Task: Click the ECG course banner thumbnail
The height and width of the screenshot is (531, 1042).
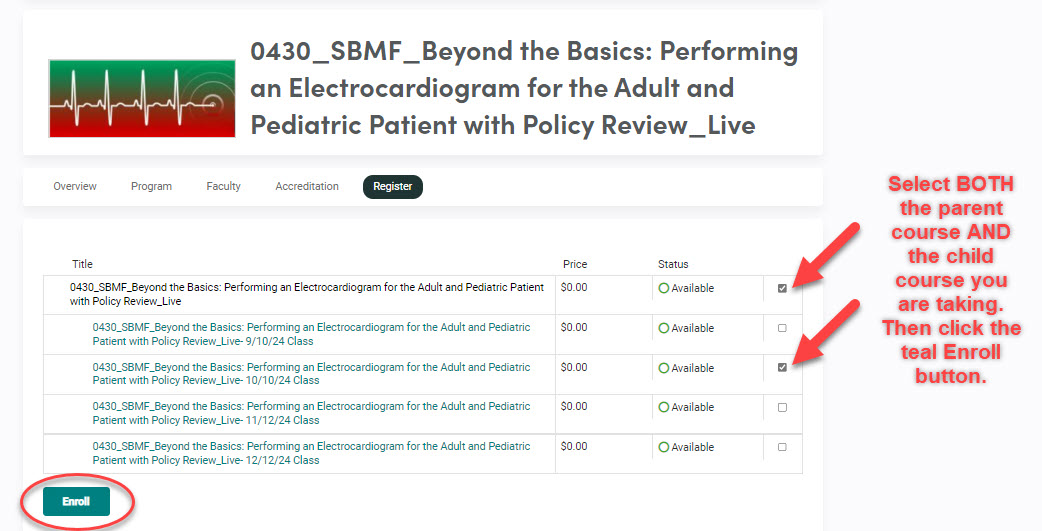Action: pyautogui.click(x=142, y=99)
